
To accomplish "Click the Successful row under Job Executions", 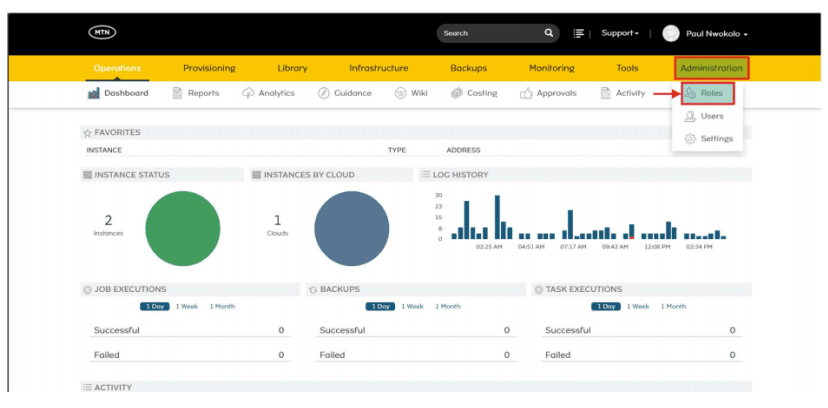I will pos(190,330).
